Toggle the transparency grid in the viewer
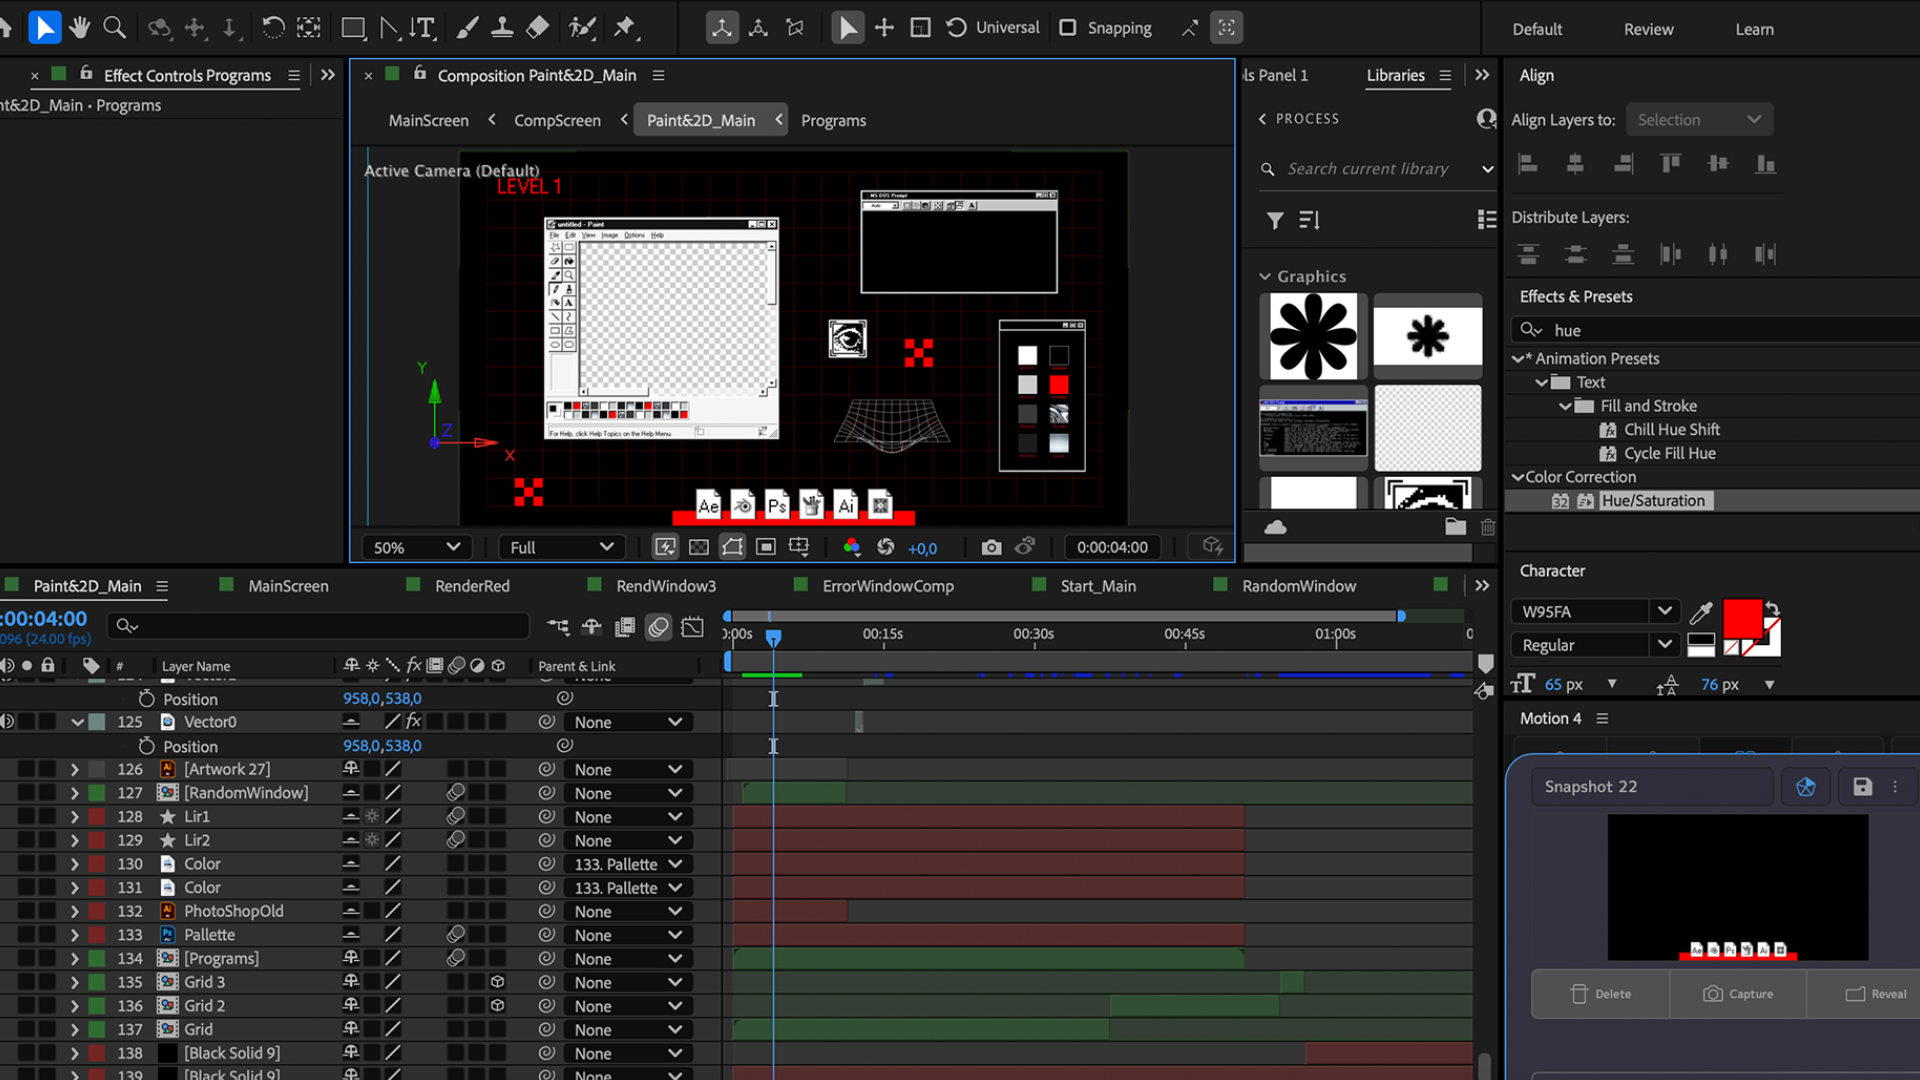 point(698,547)
